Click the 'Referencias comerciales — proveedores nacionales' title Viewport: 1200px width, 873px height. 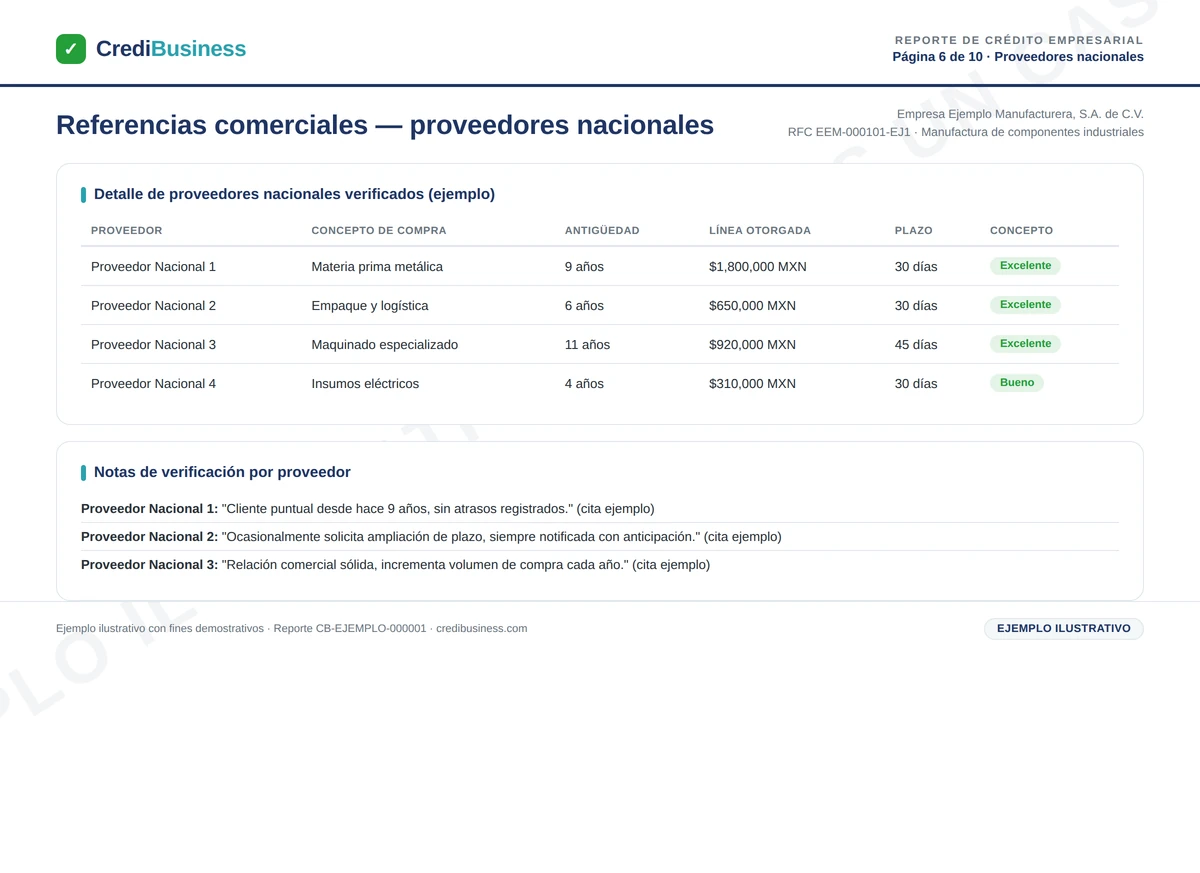[x=385, y=125]
